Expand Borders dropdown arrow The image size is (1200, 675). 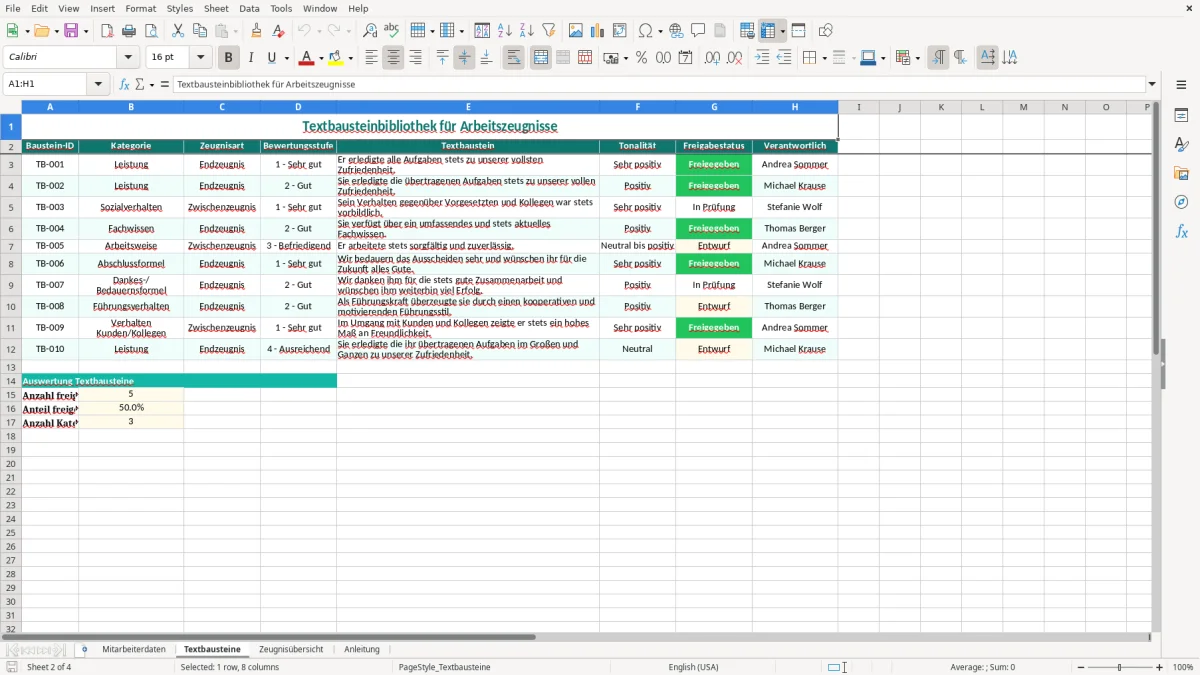[823, 58]
